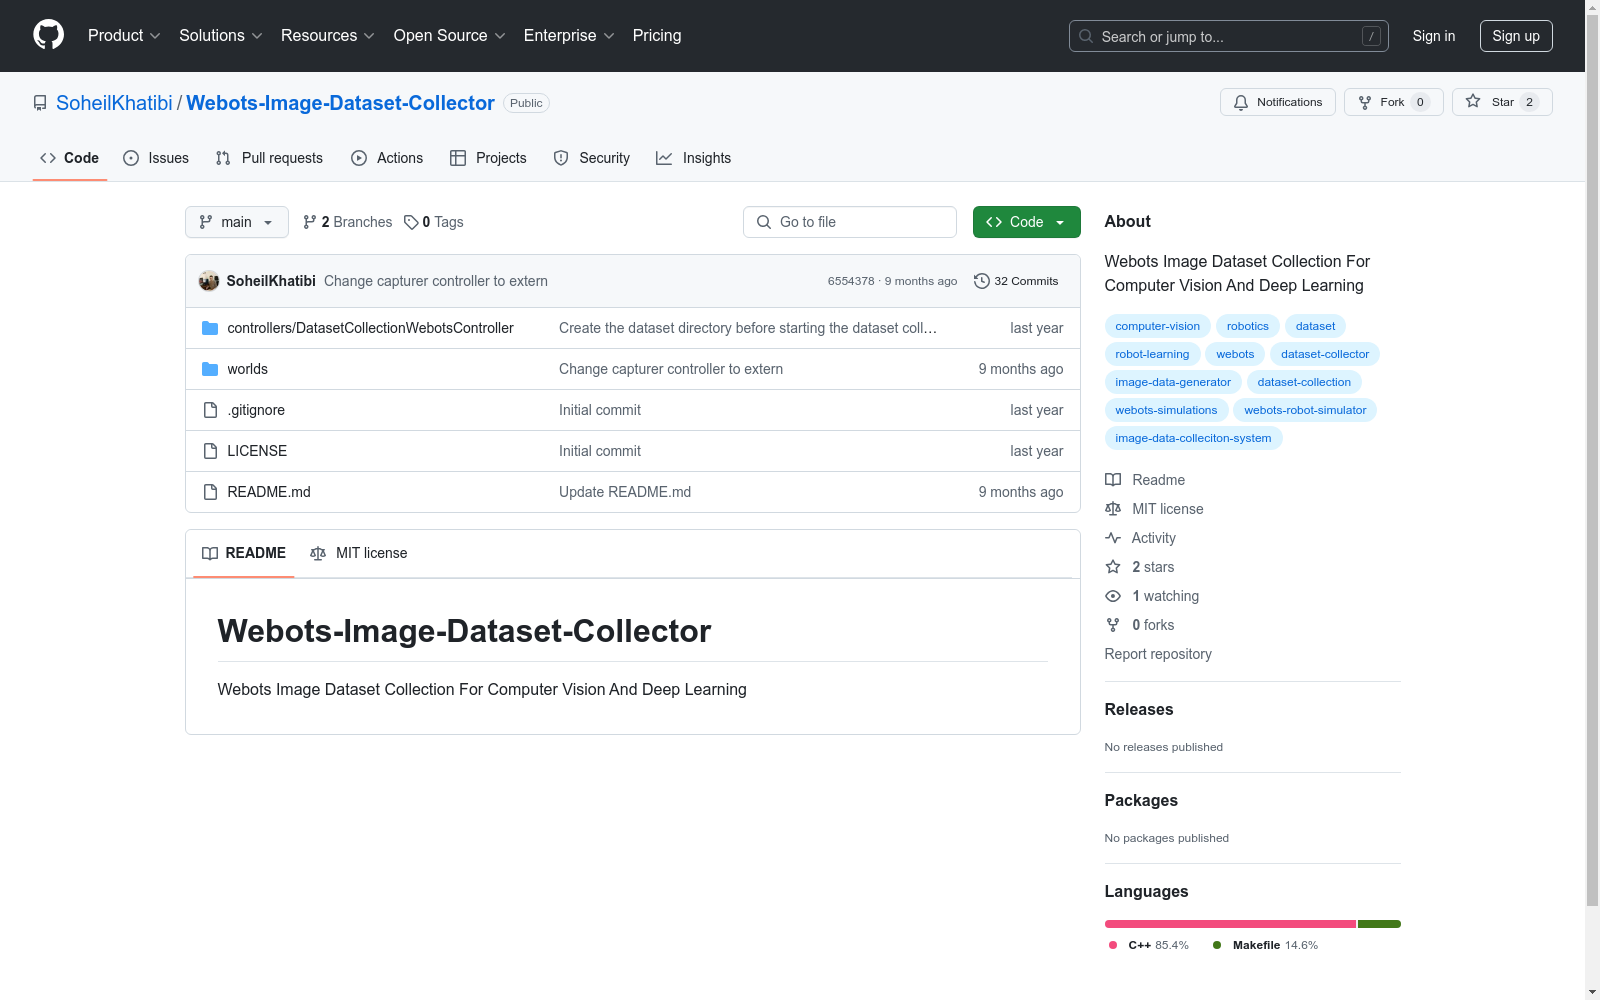Switch to the Code tab

point(70,158)
